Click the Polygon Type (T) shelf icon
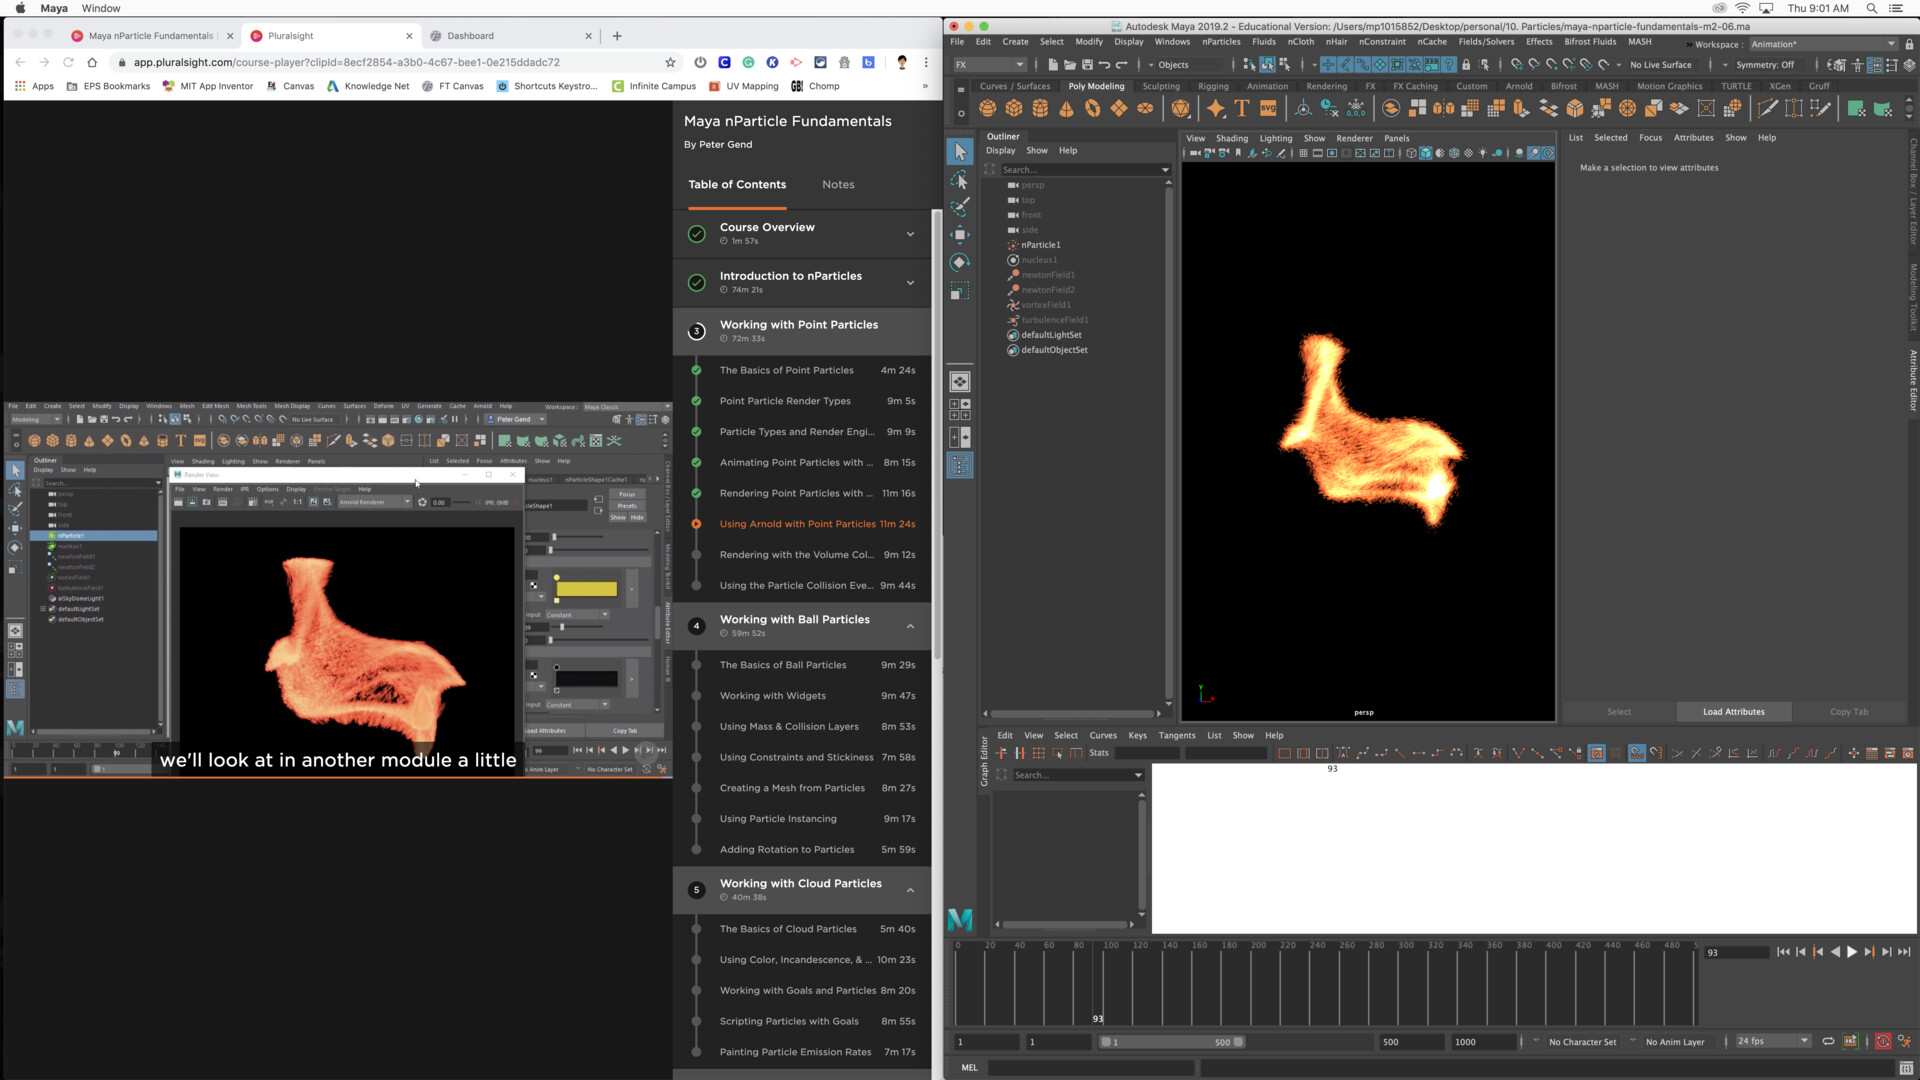The height and width of the screenshot is (1080, 1920). (x=1242, y=108)
